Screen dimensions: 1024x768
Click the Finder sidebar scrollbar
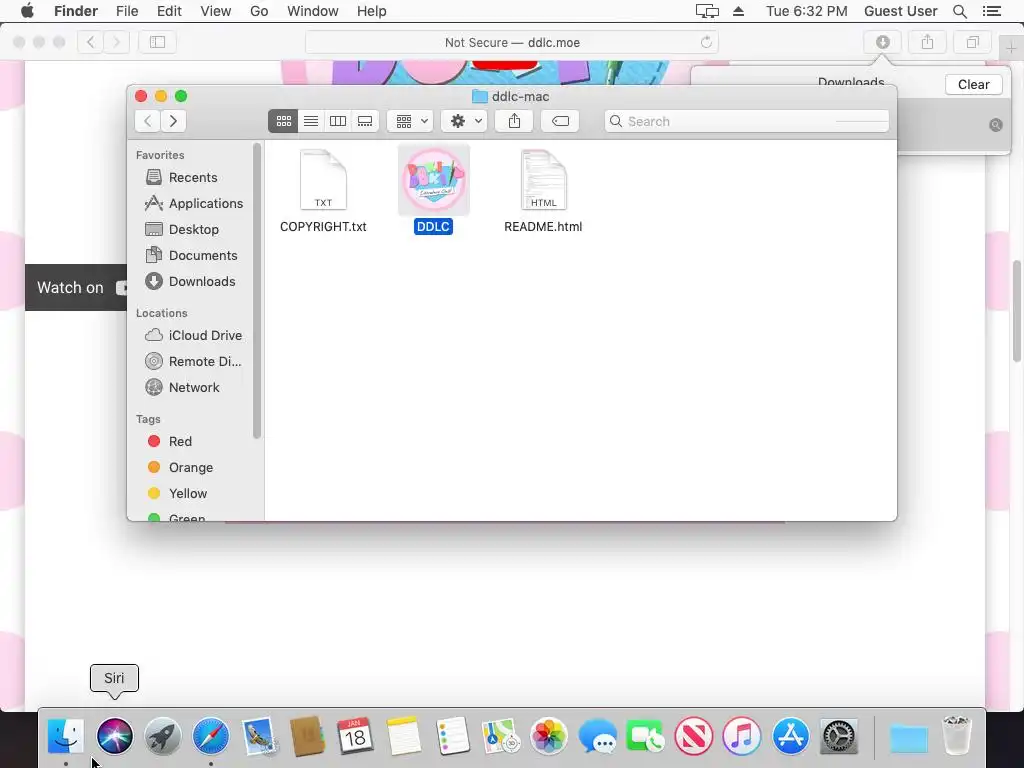click(x=257, y=291)
